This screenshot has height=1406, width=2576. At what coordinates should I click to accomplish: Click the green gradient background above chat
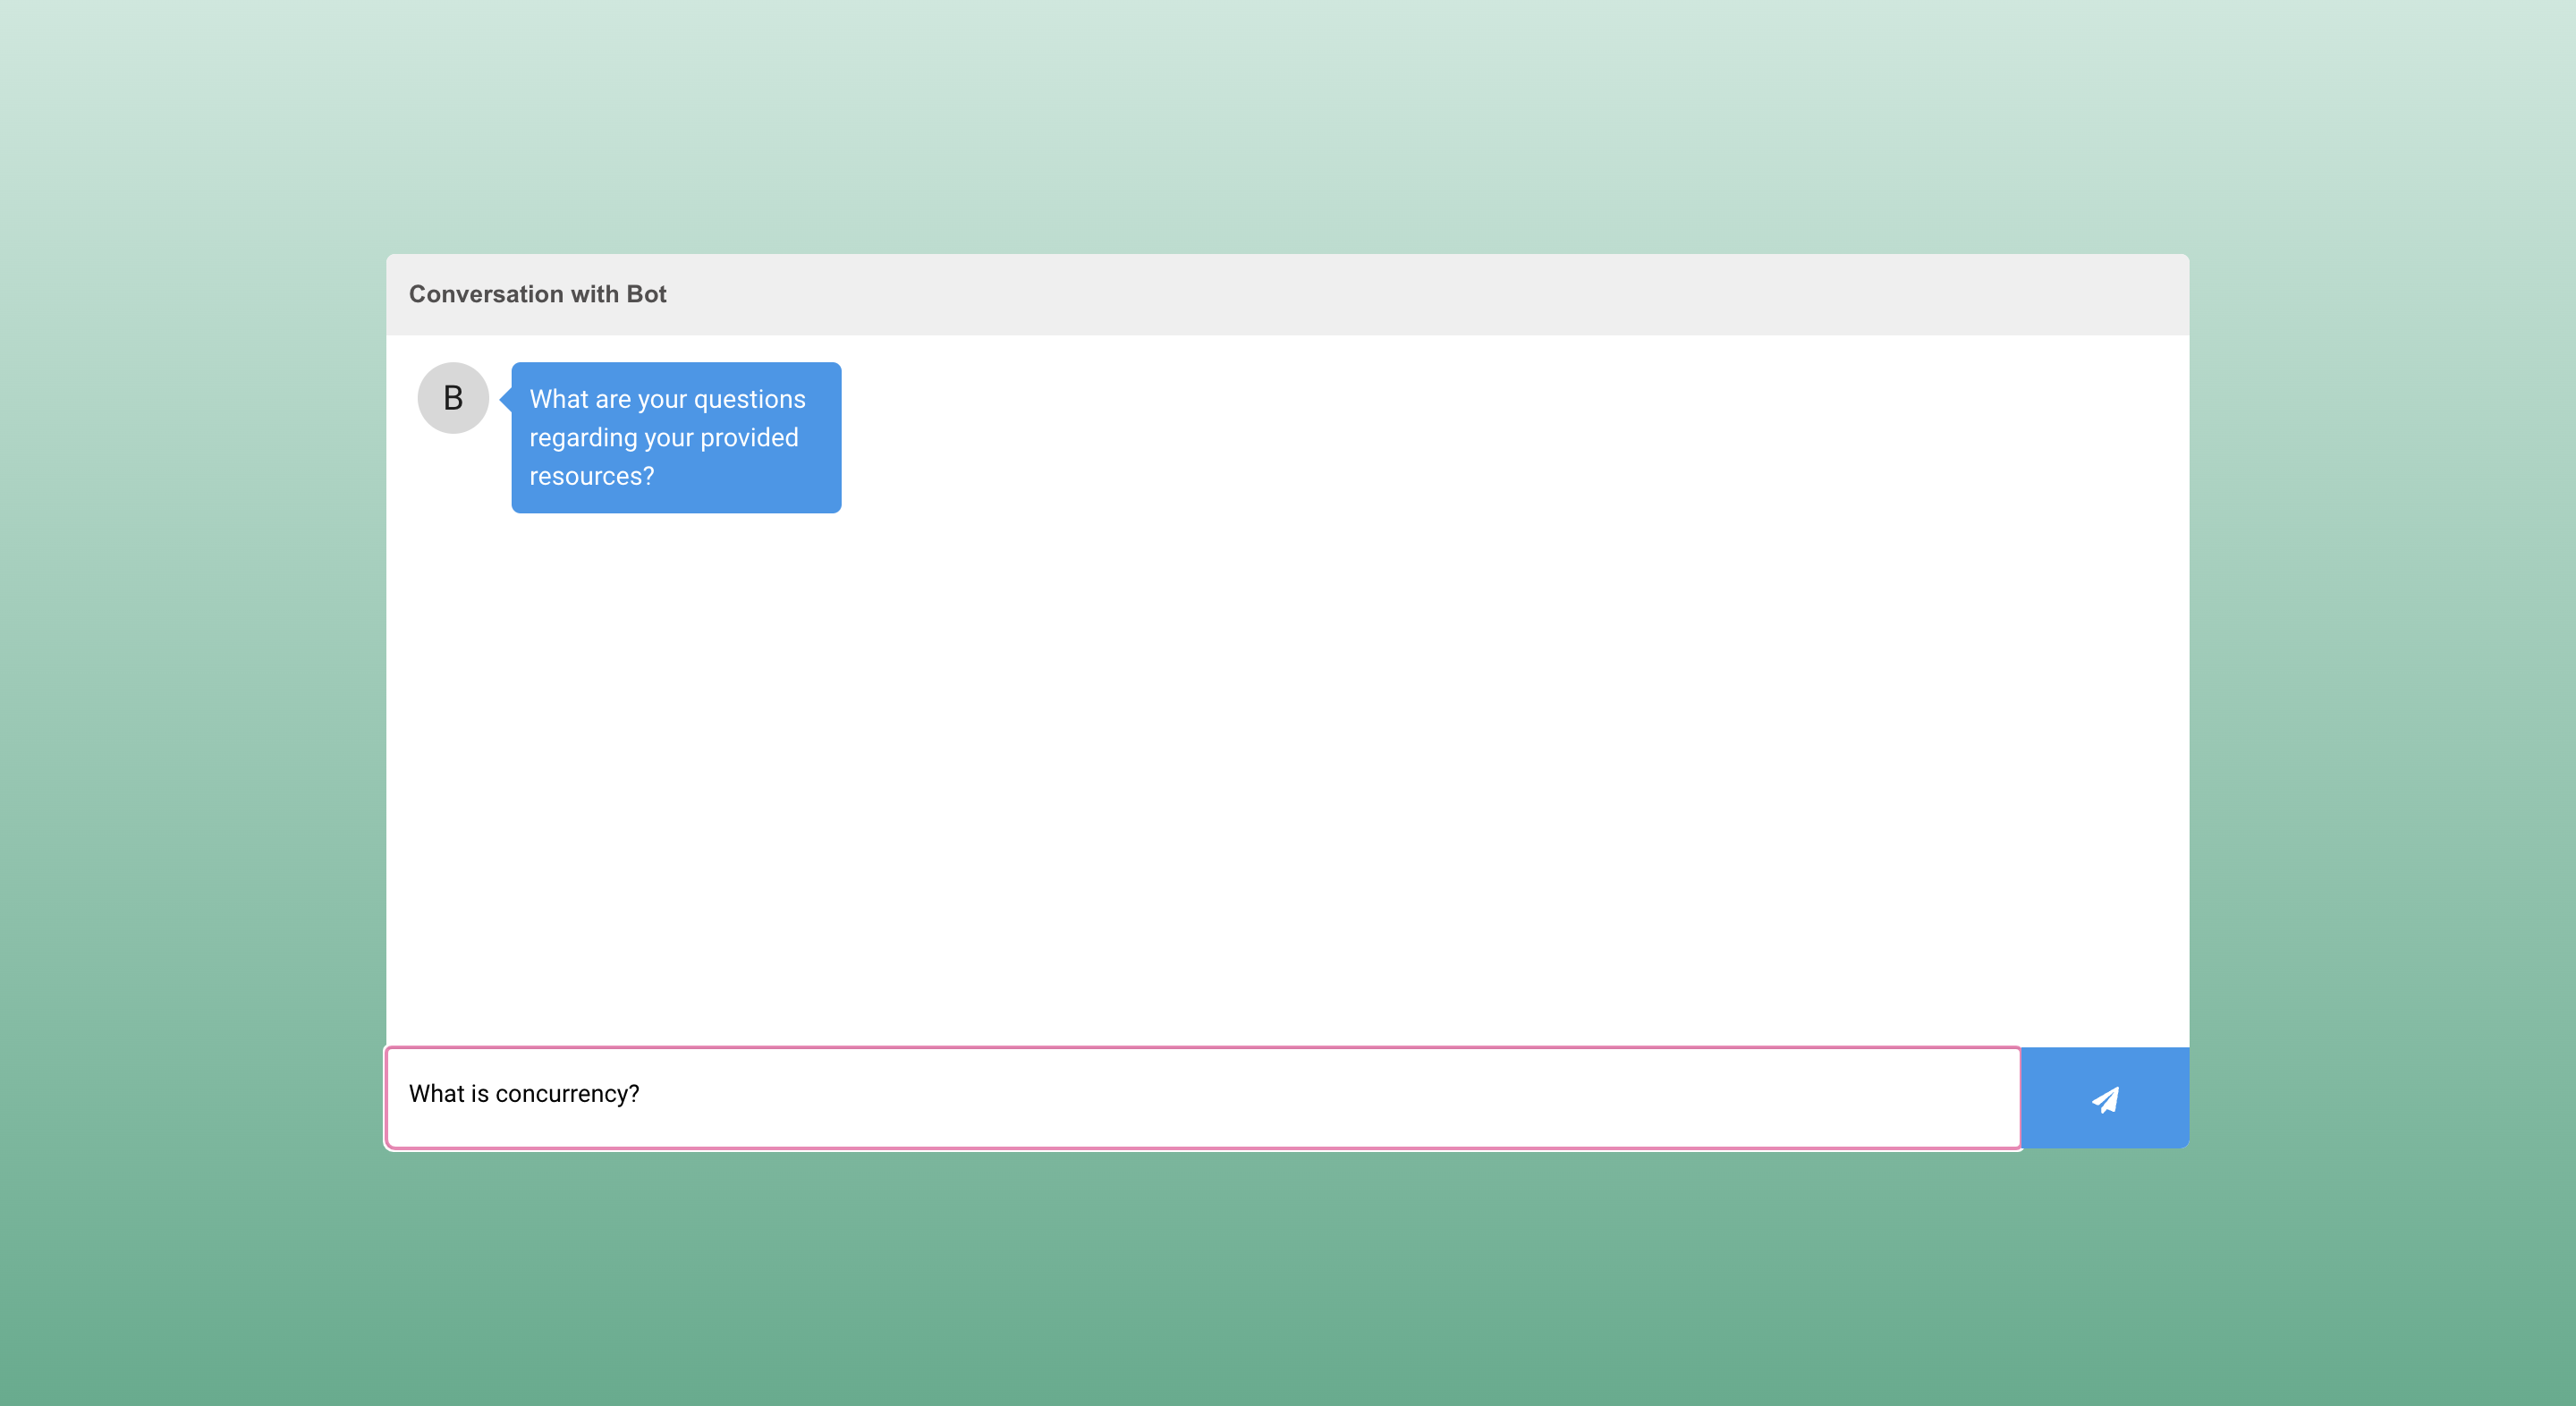coord(1288,120)
